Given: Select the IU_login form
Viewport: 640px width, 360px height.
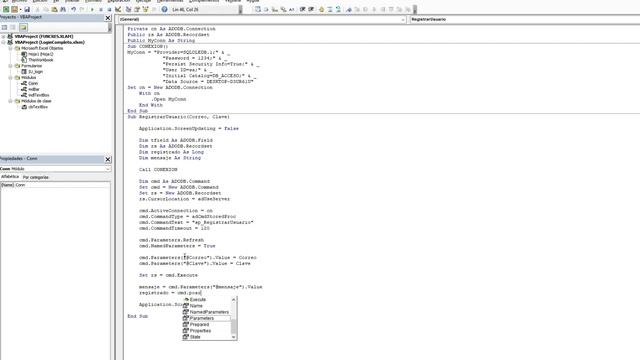Looking at the screenshot, I should [x=35, y=72].
